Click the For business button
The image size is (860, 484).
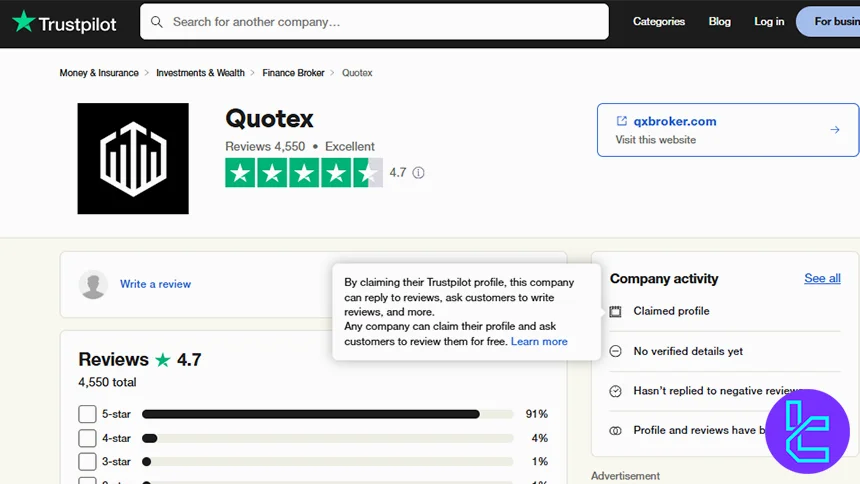point(828,21)
